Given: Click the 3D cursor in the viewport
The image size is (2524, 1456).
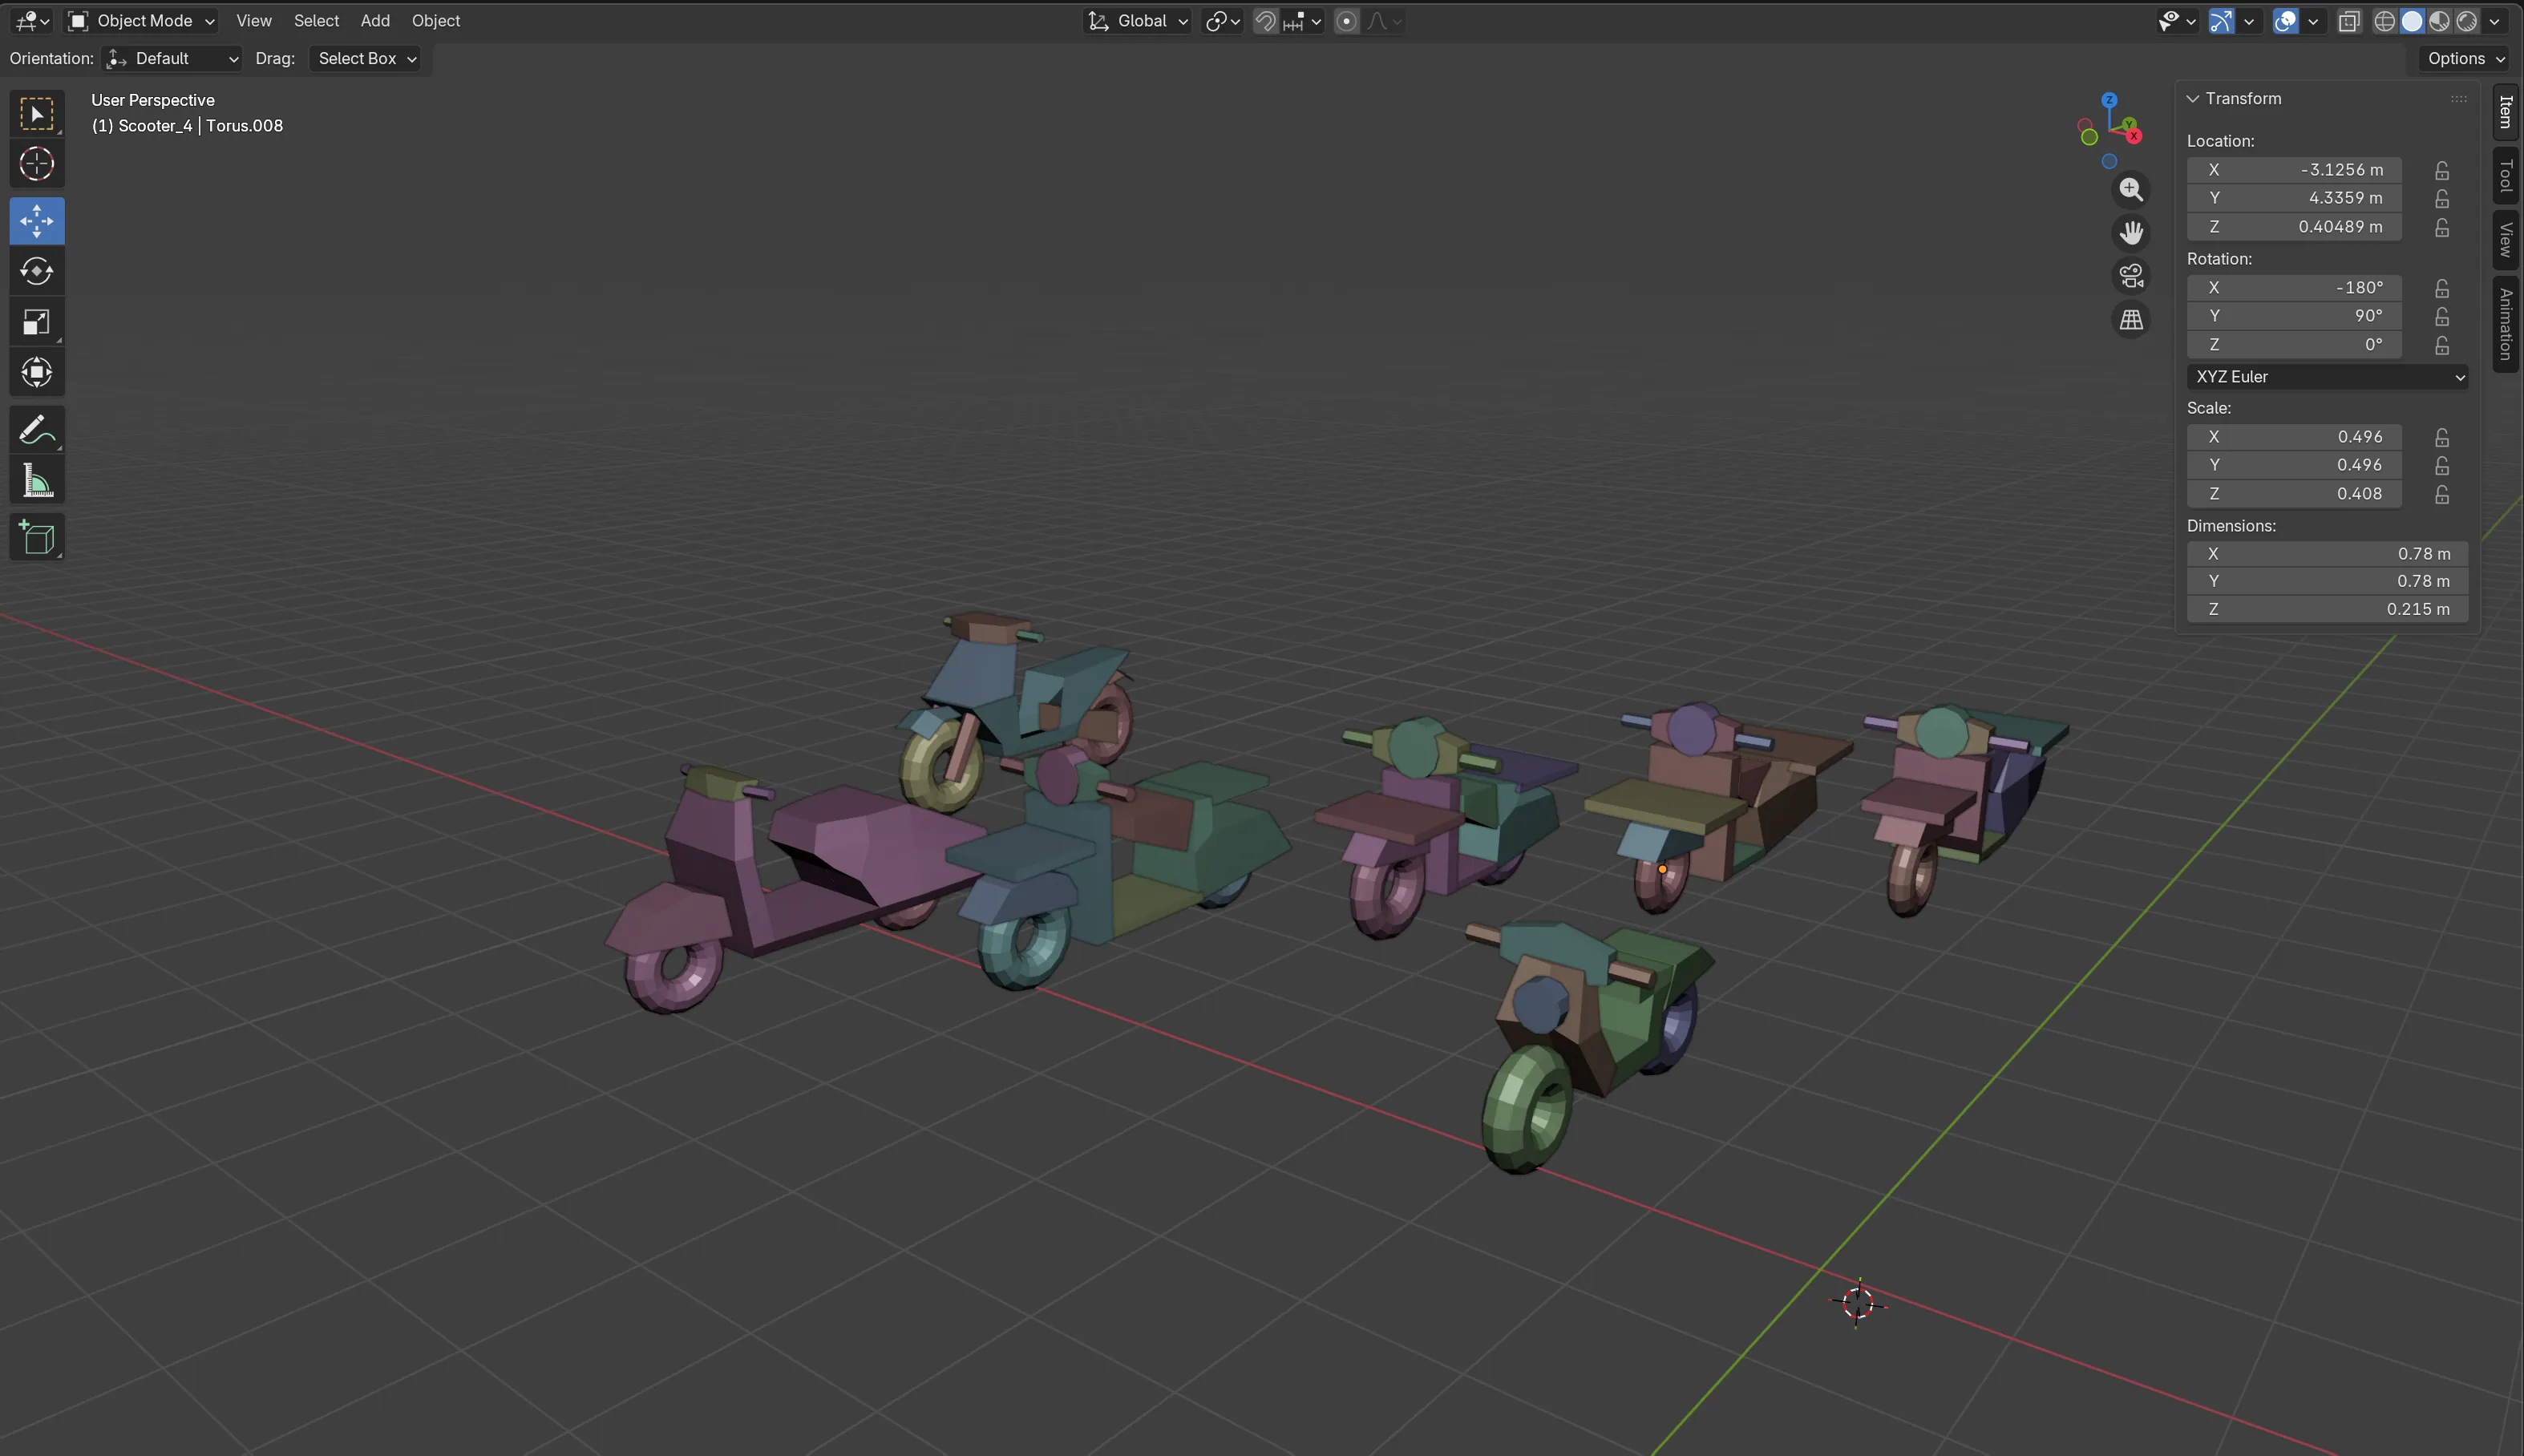Looking at the screenshot, I should coord(1858,1303).
